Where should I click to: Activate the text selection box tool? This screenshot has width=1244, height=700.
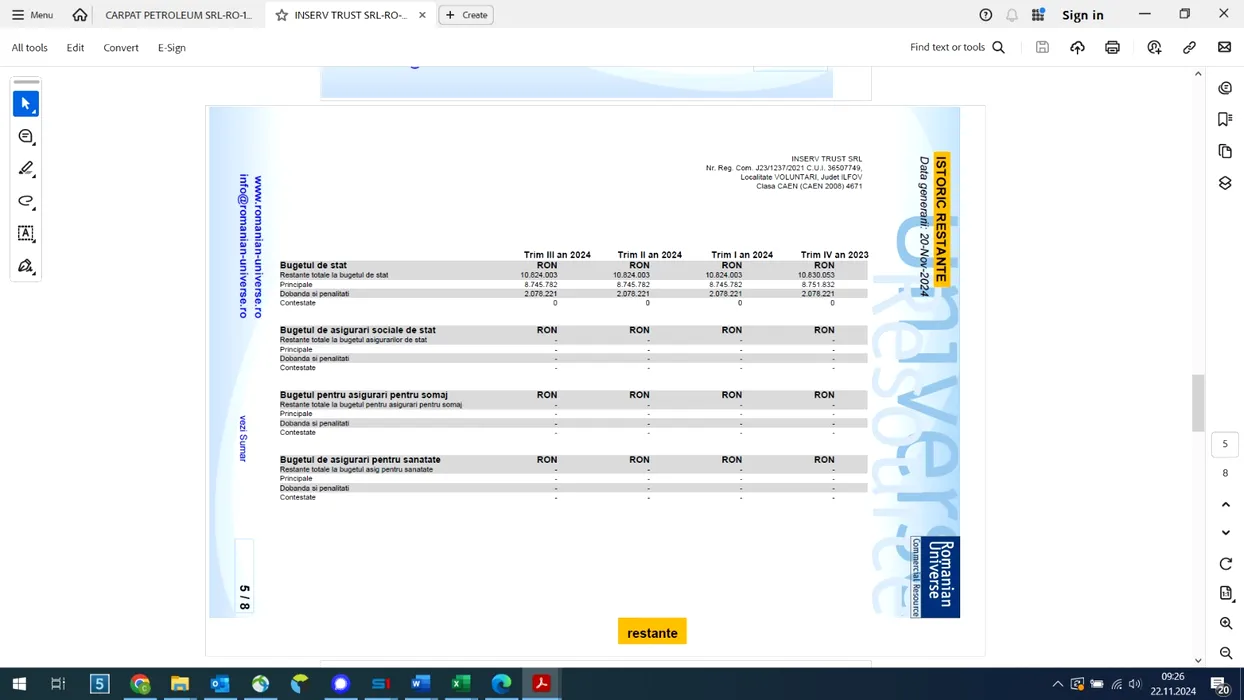tap(26, 234)
